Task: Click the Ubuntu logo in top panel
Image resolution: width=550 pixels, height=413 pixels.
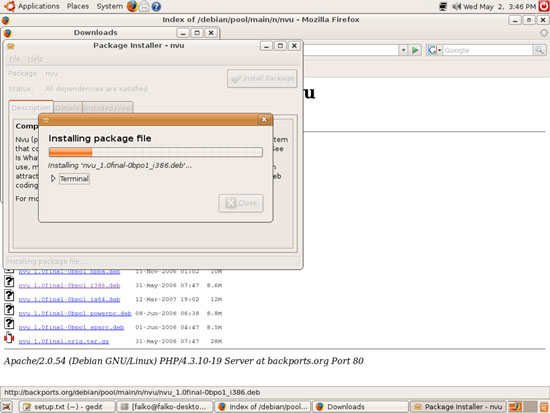Action: pyautogui.click(x=9, y=6)
